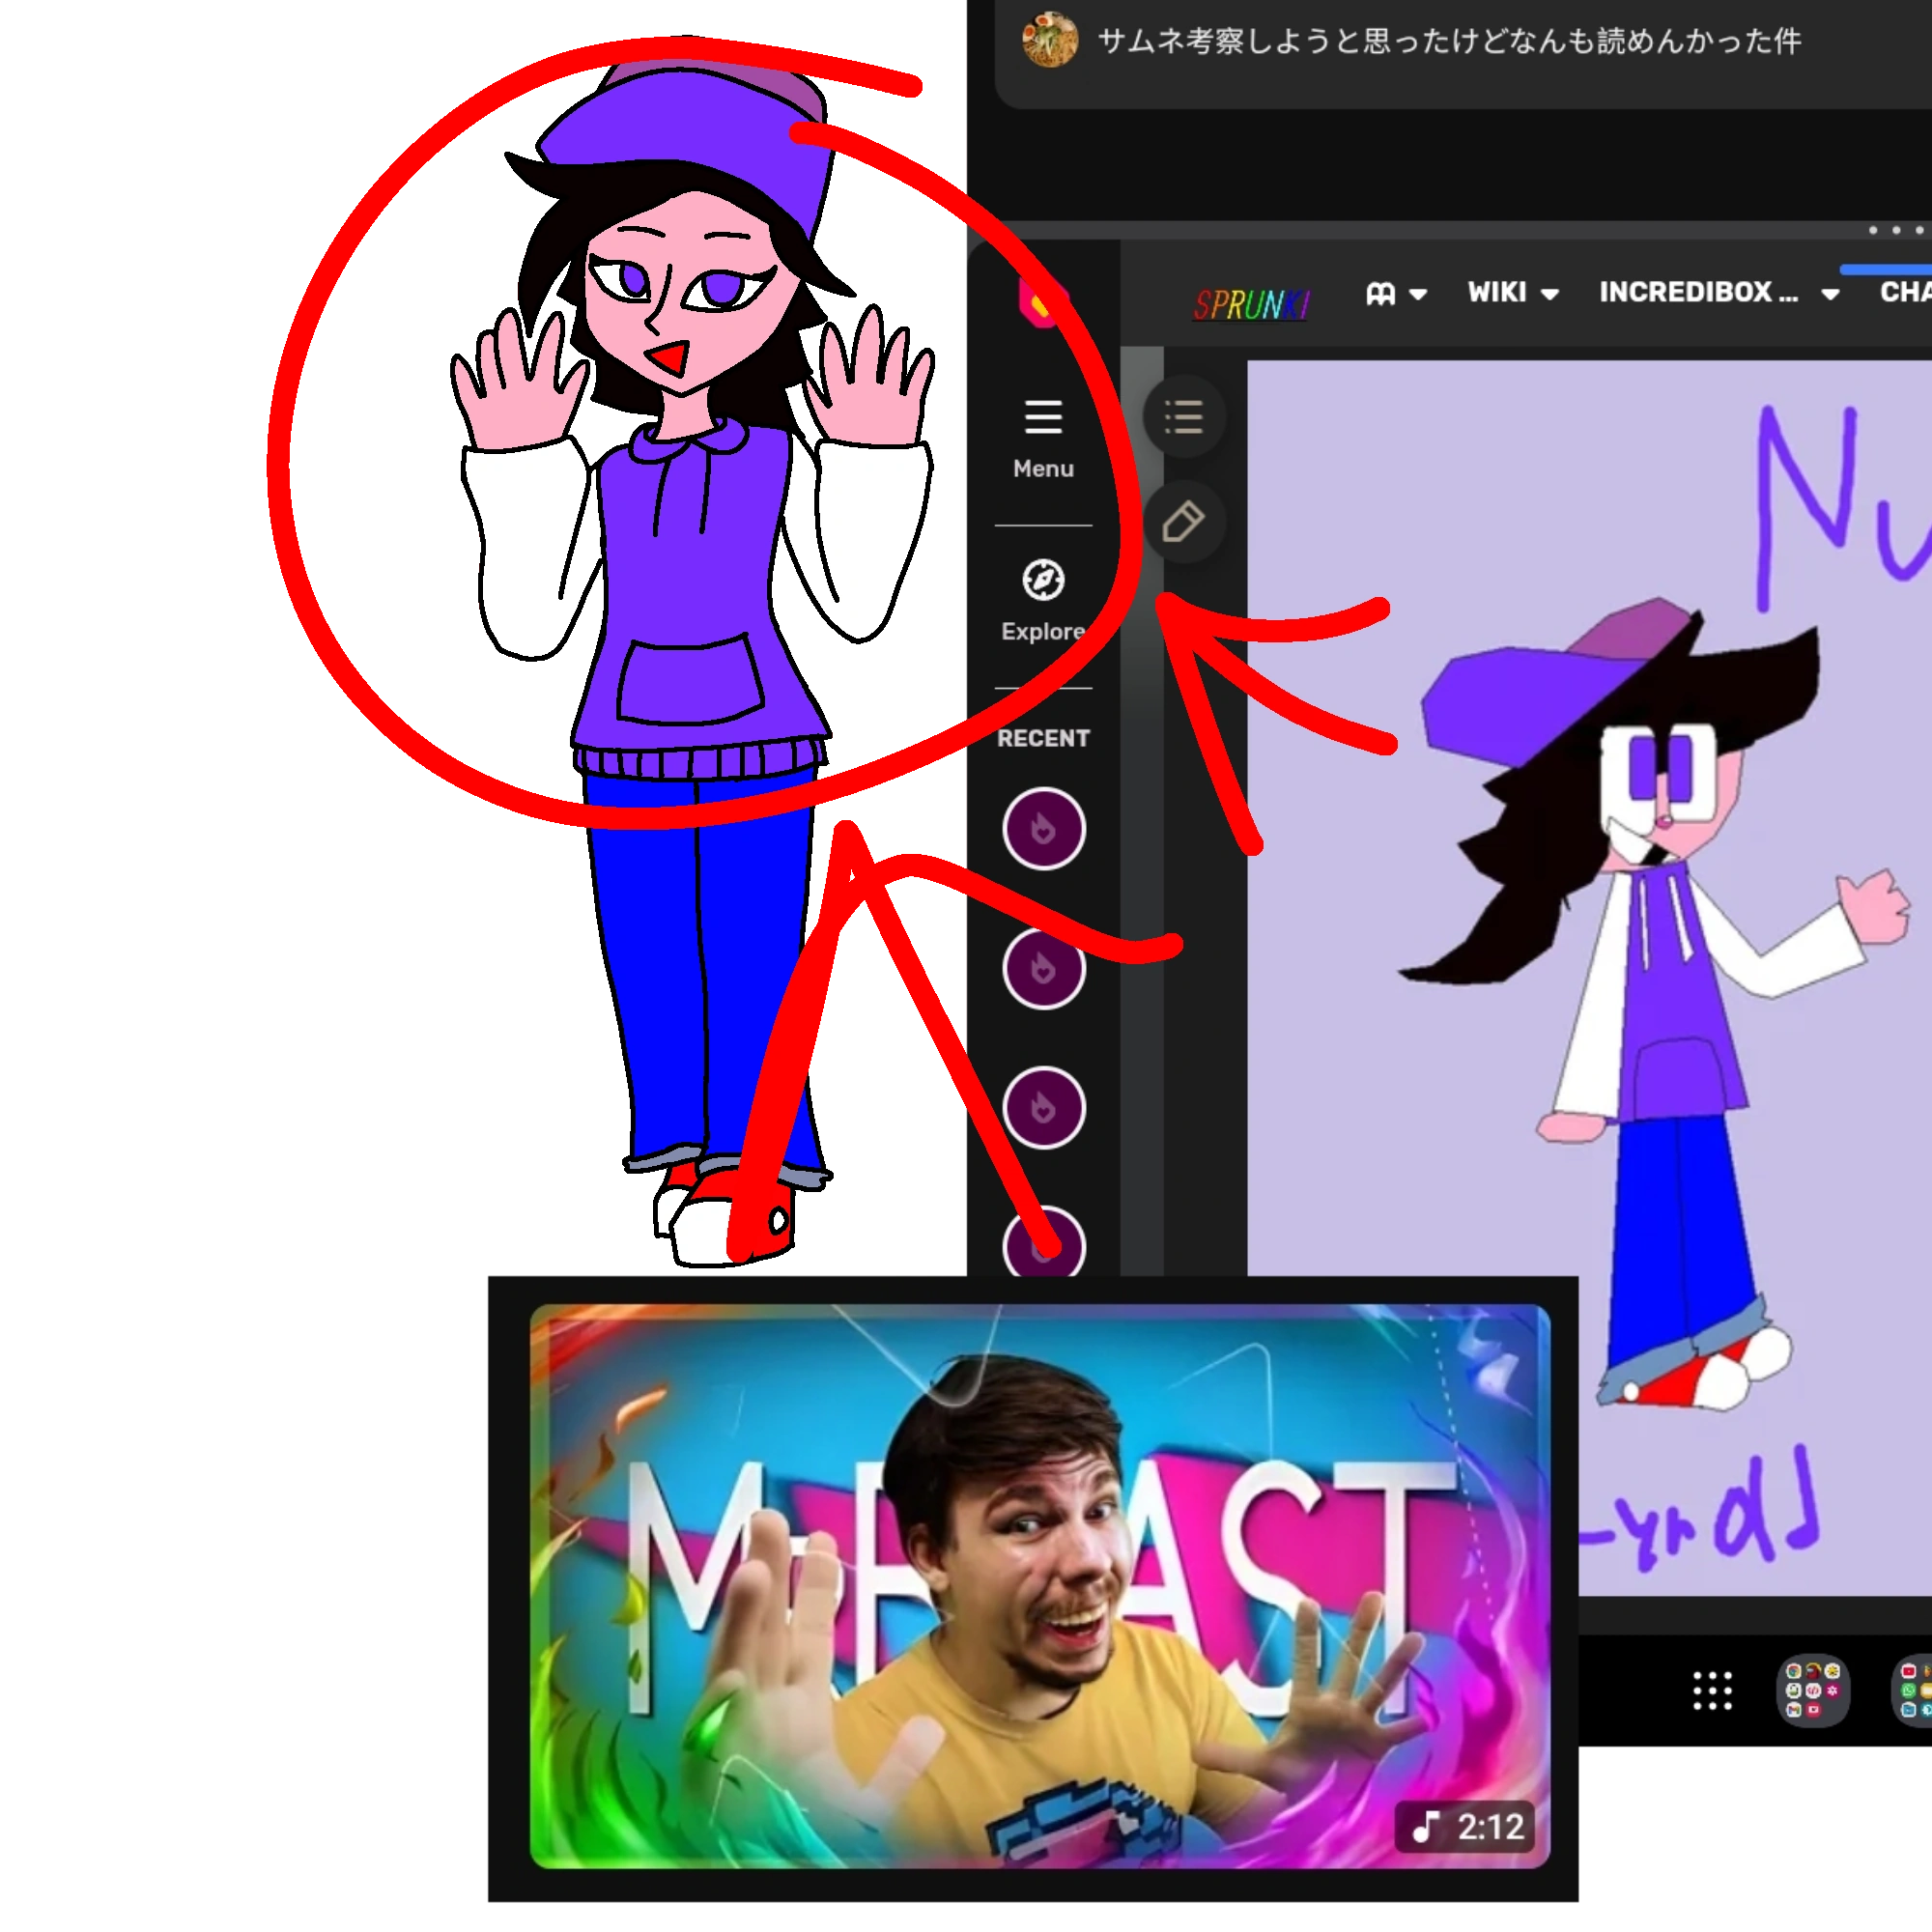Image resolution: width=1932 pixels, height=1932 pixels.
Task: Open the third recent wiki flame icon
Action: click(1043, 1108)
